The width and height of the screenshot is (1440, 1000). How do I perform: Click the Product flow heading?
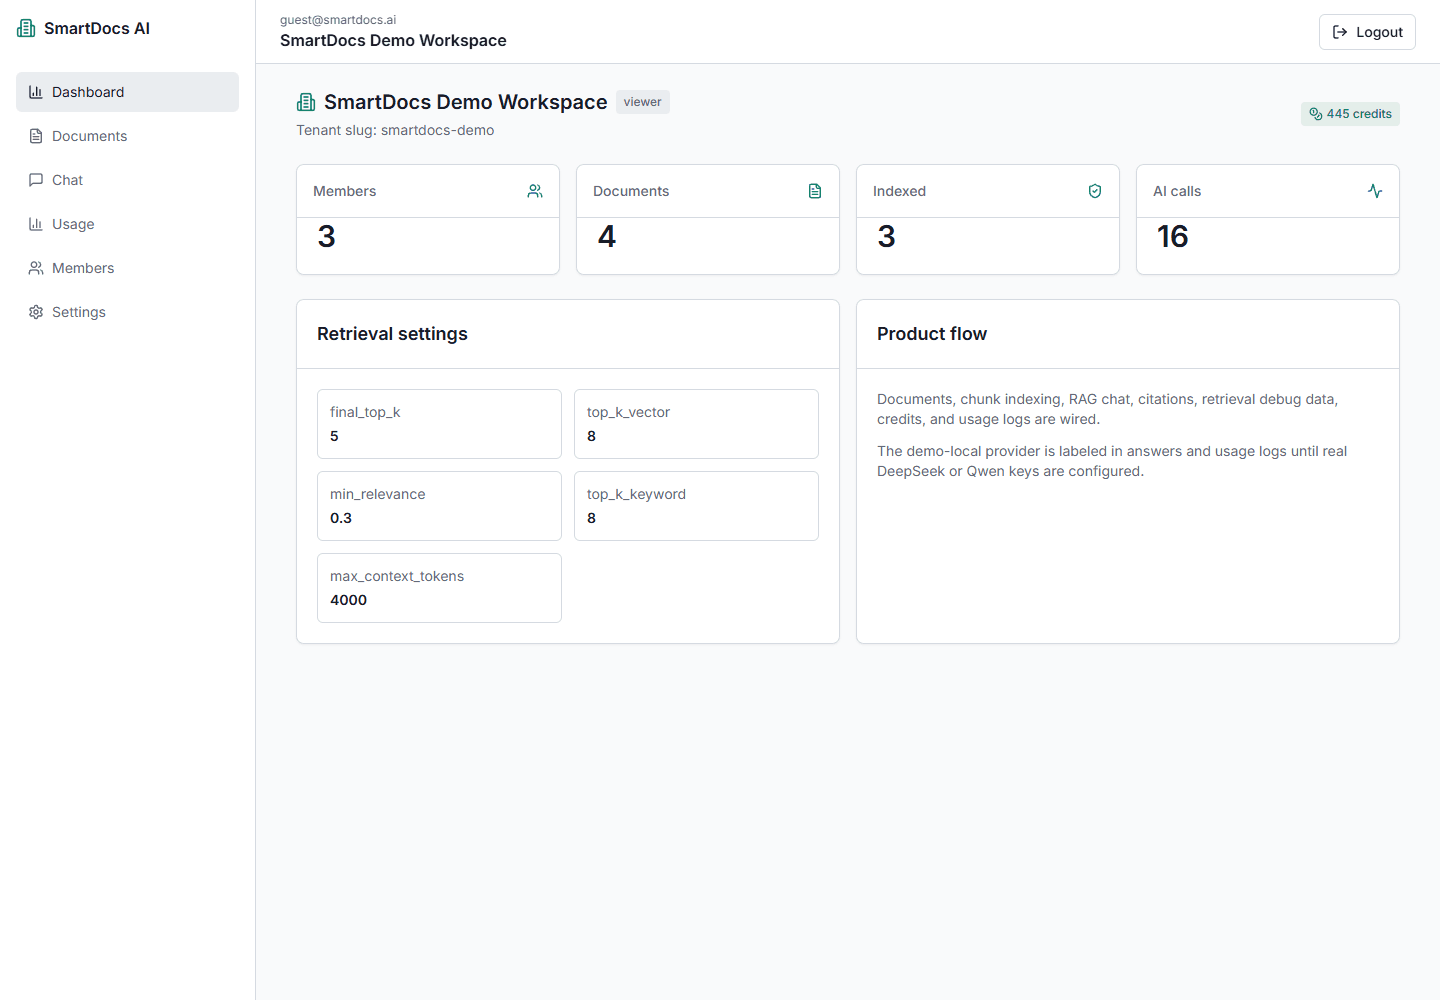(932, 334)
